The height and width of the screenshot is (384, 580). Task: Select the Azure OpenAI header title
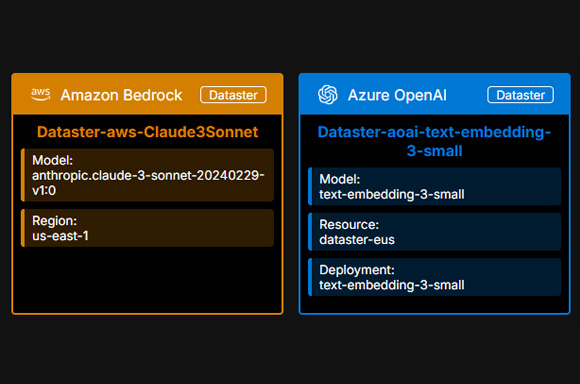tap(397, 95)
